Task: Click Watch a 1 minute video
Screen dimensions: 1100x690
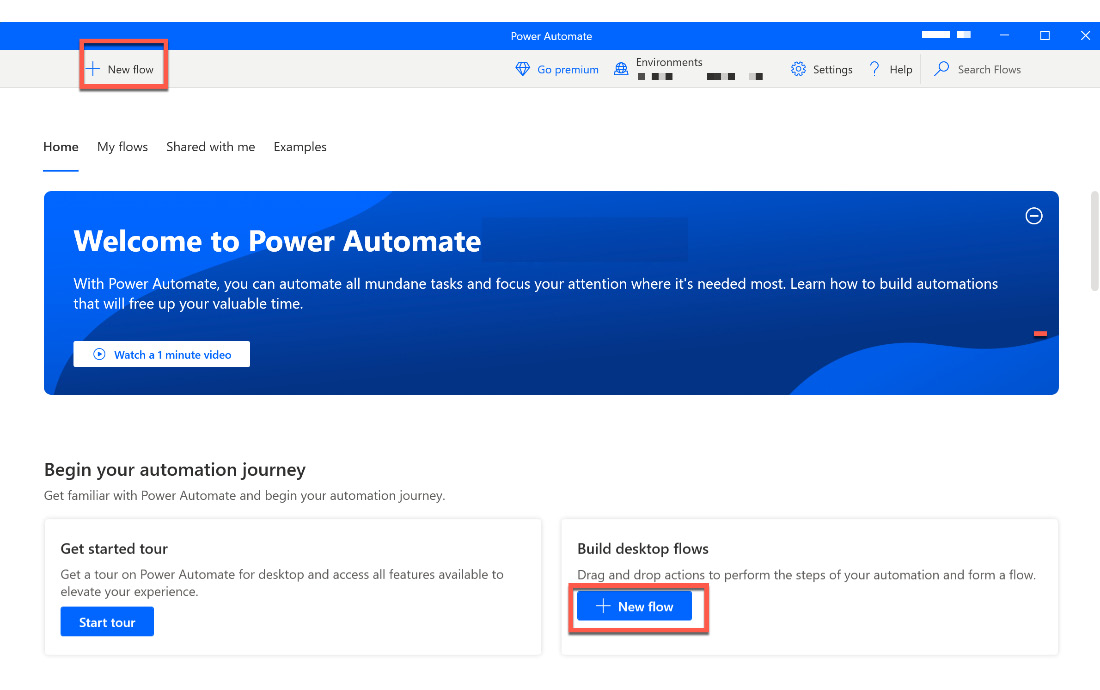Action: (161, 354)
